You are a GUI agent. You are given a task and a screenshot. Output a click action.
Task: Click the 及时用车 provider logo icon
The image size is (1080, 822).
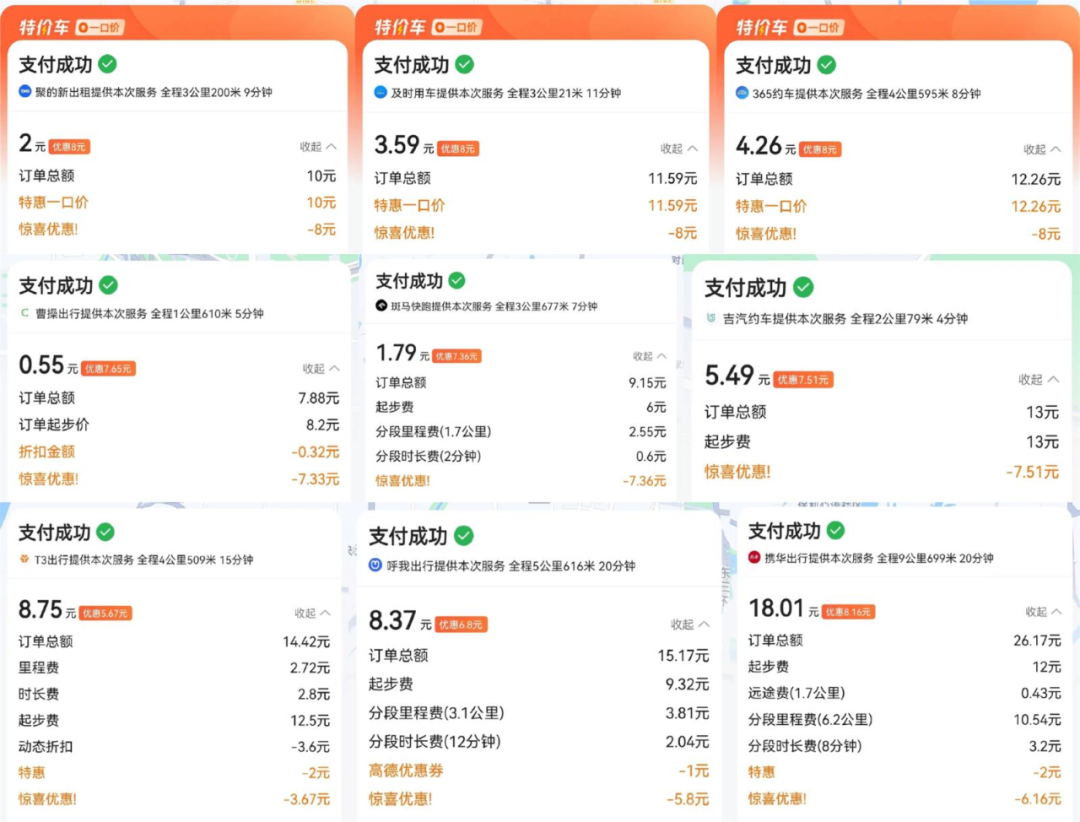click(381, 93)
